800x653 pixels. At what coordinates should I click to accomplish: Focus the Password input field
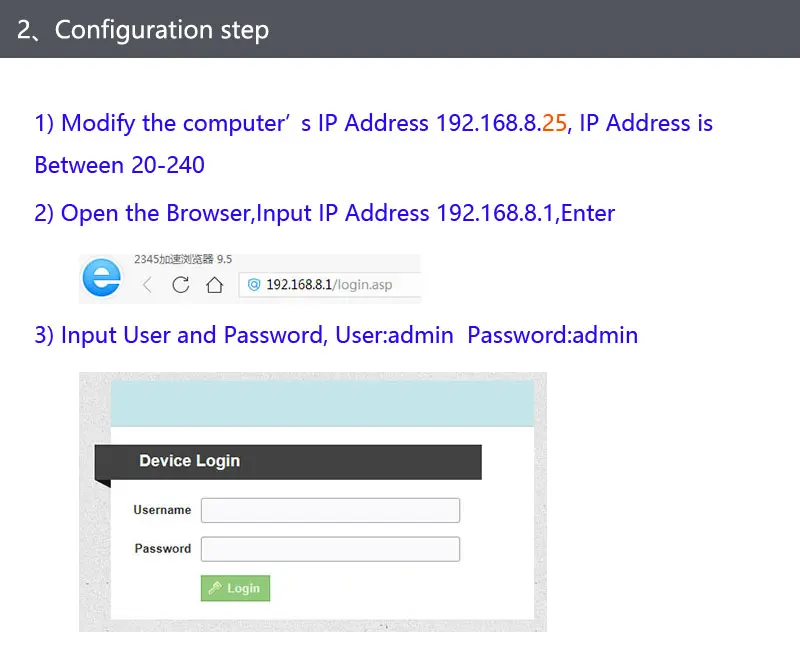pos(330,549)
